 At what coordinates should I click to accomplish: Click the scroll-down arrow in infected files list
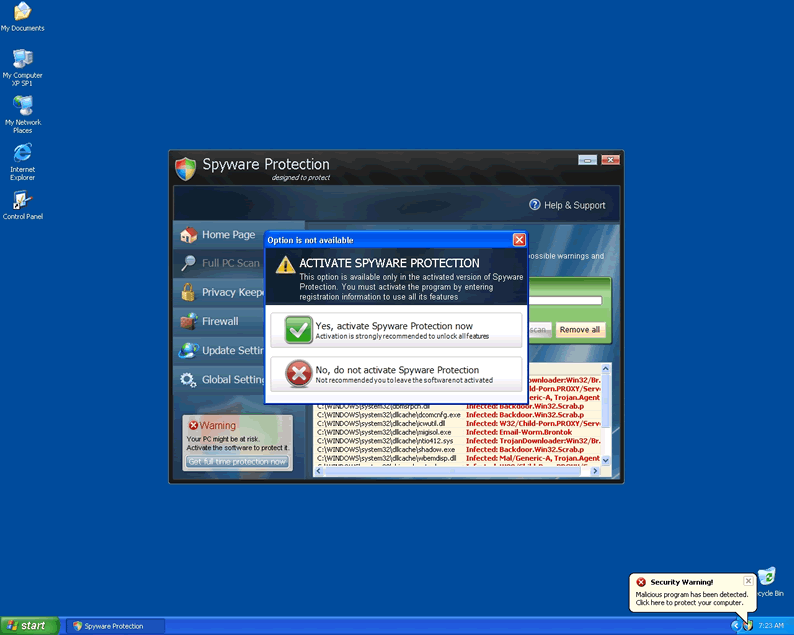click(x=603, y=460)
